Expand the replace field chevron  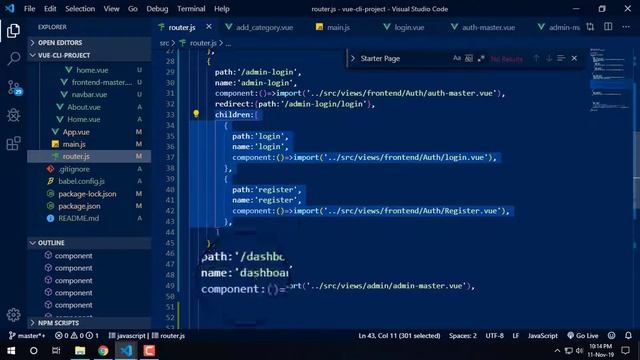coord(353,58)
